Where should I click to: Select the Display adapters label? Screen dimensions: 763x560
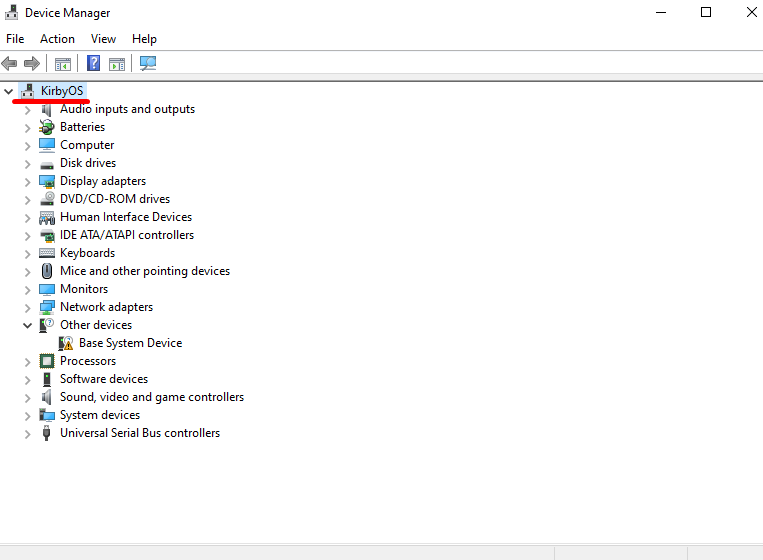pos(103,181)
